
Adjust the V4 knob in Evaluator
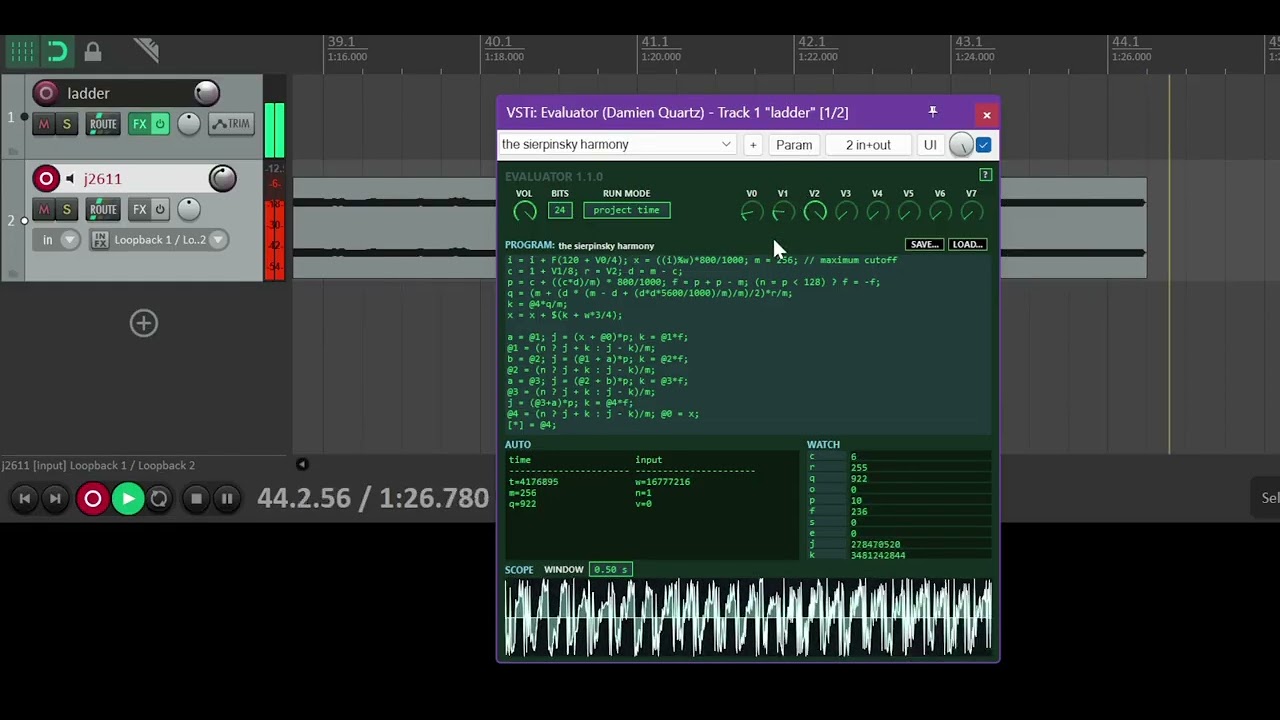[877, 212]
